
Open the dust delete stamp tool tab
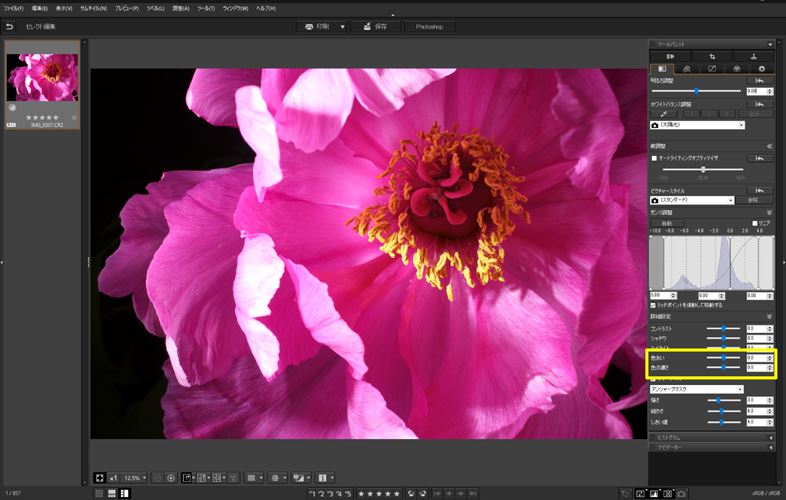[753, 57]
